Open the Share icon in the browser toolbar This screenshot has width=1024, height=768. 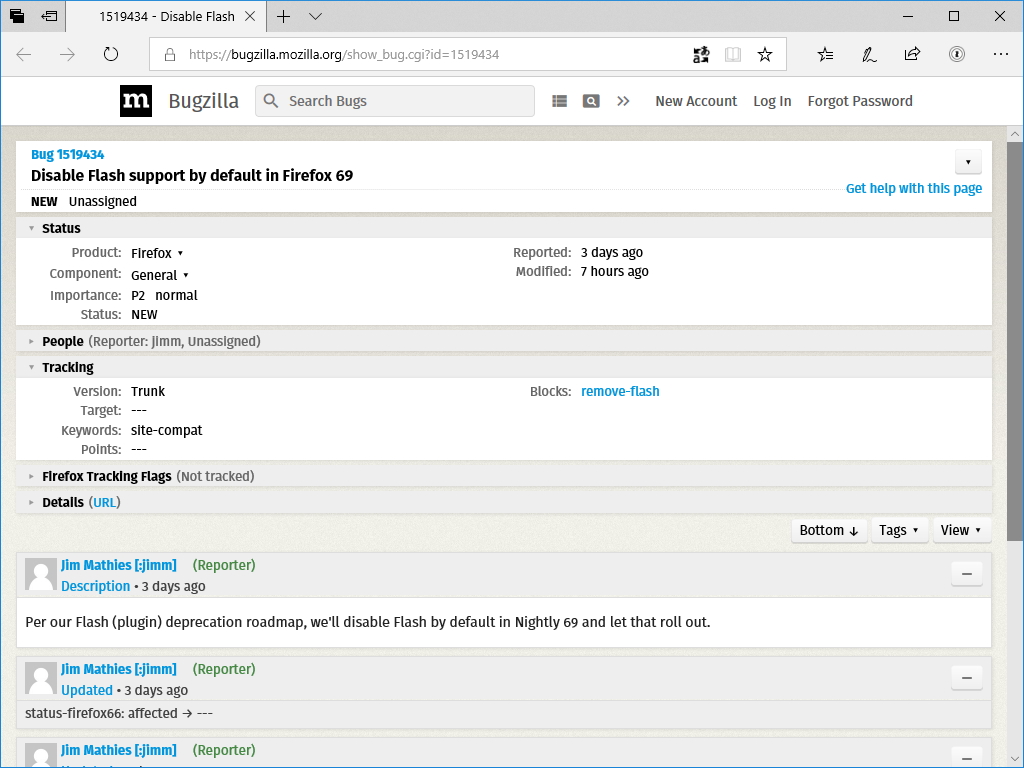[x=912, y=54]
